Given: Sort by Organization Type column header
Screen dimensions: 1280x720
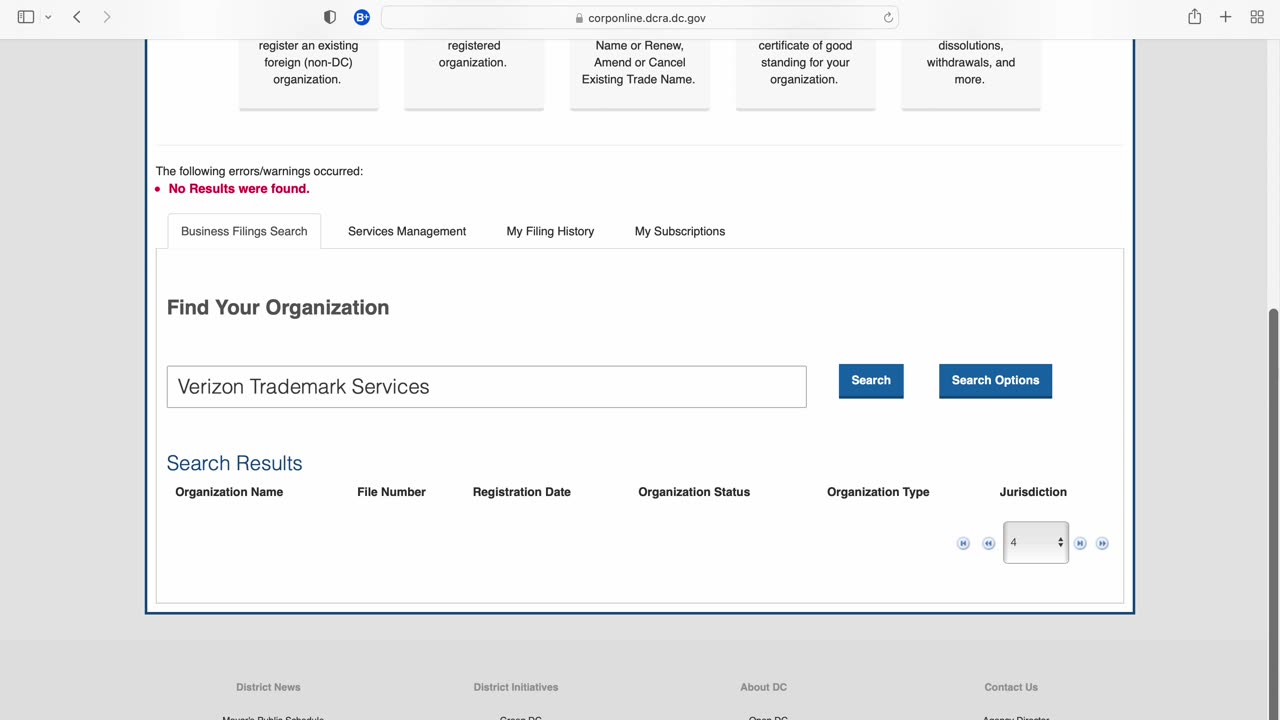Looking at the screenshot, I should tap(878, 492).
